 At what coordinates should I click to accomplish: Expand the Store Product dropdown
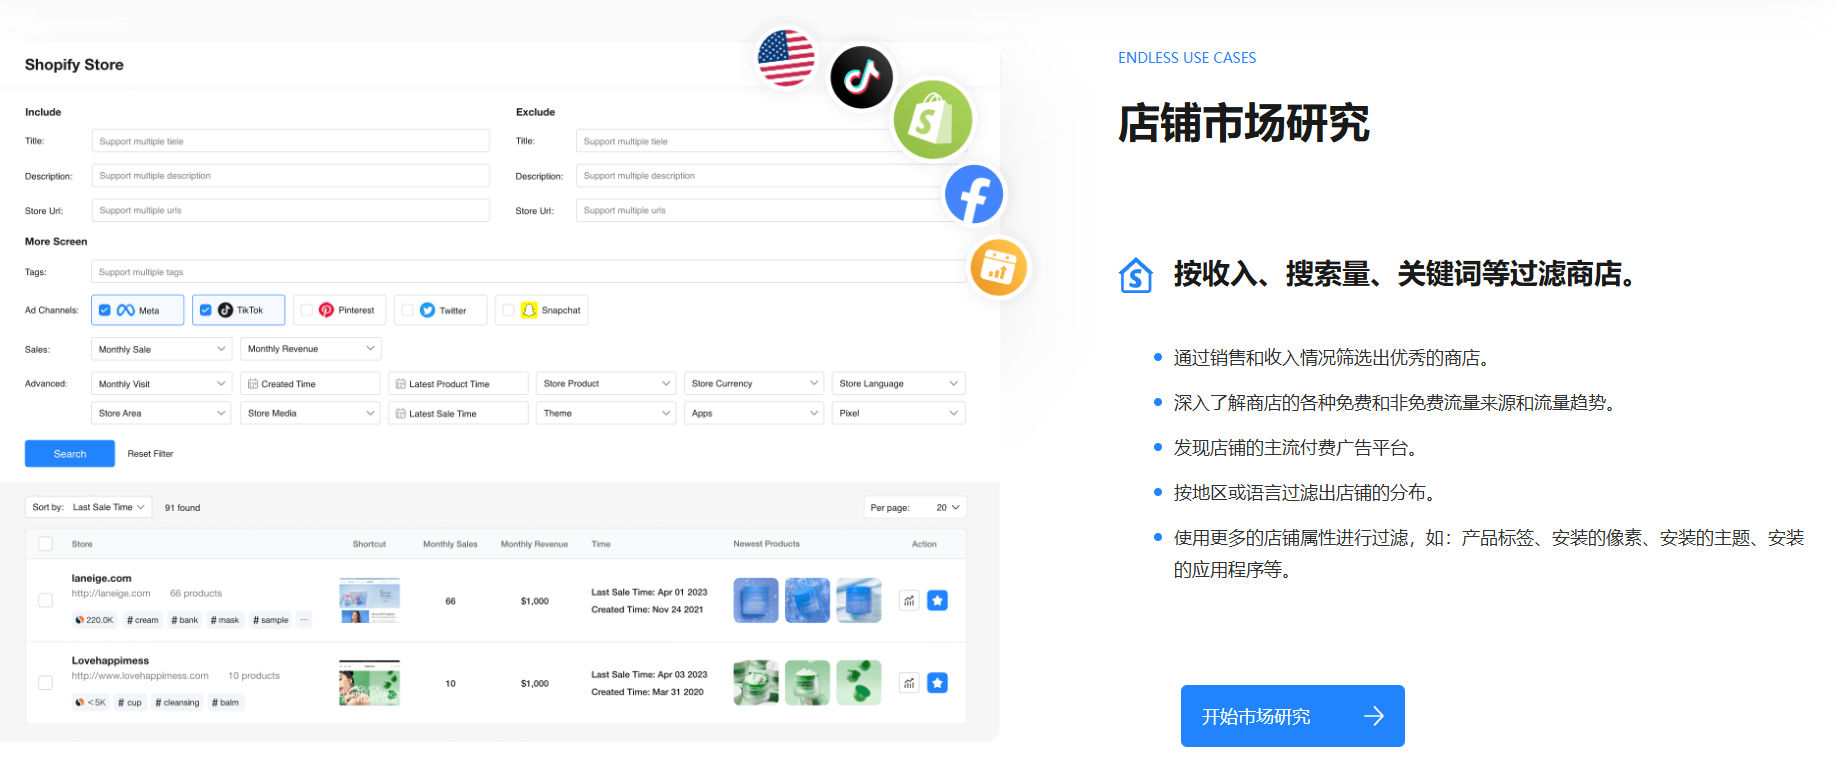point(606,384)
